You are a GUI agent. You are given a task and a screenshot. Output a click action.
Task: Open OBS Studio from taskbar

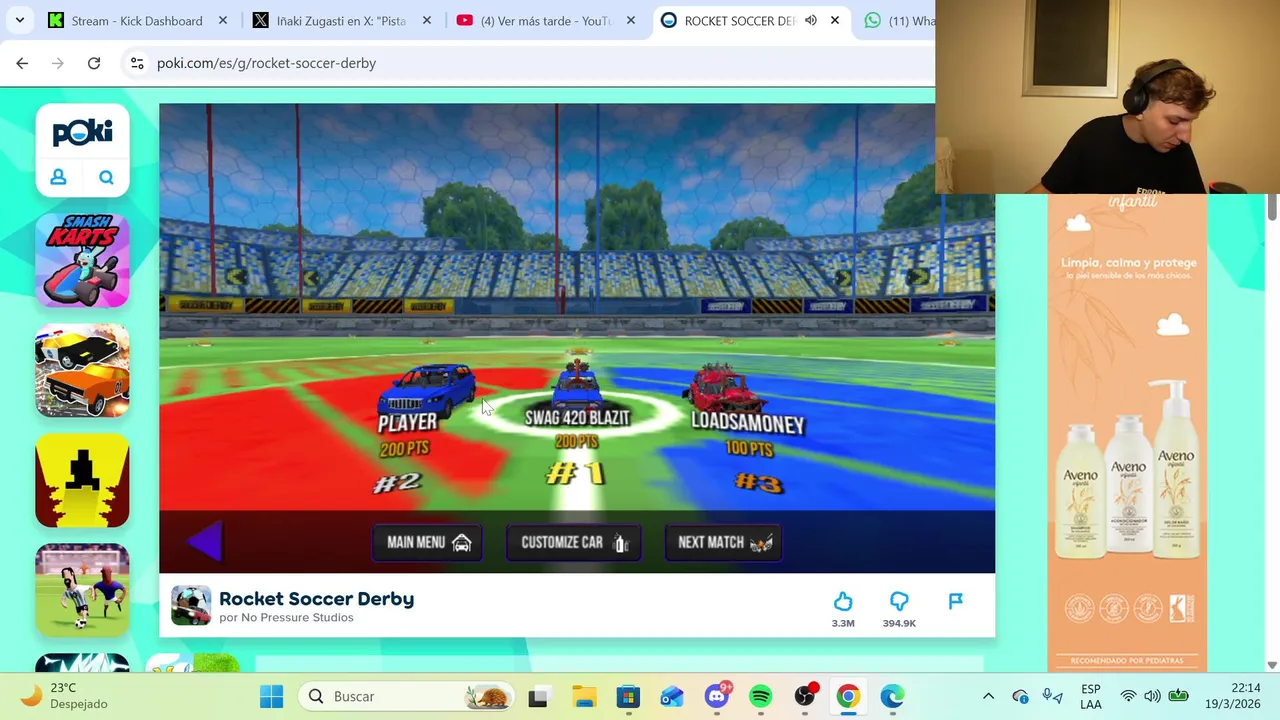[x=805, y=696]
